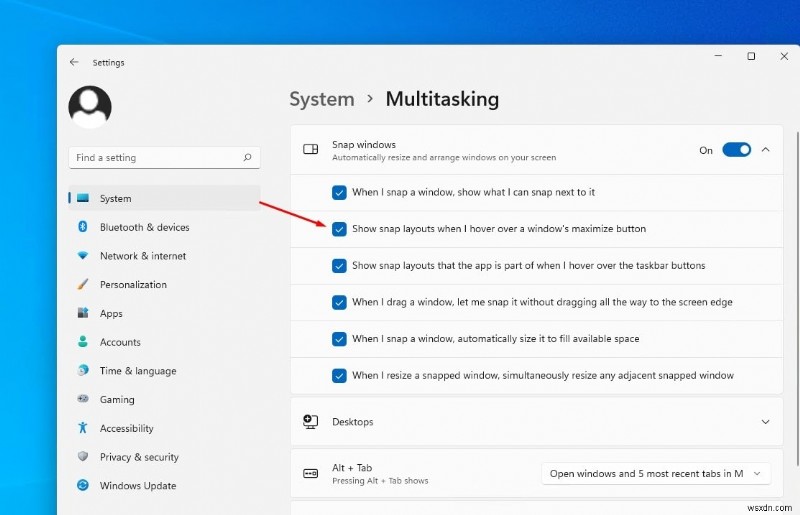Click the System monitor icon
The width and height of the screenshot is (800, 515).
coord(83,198)
